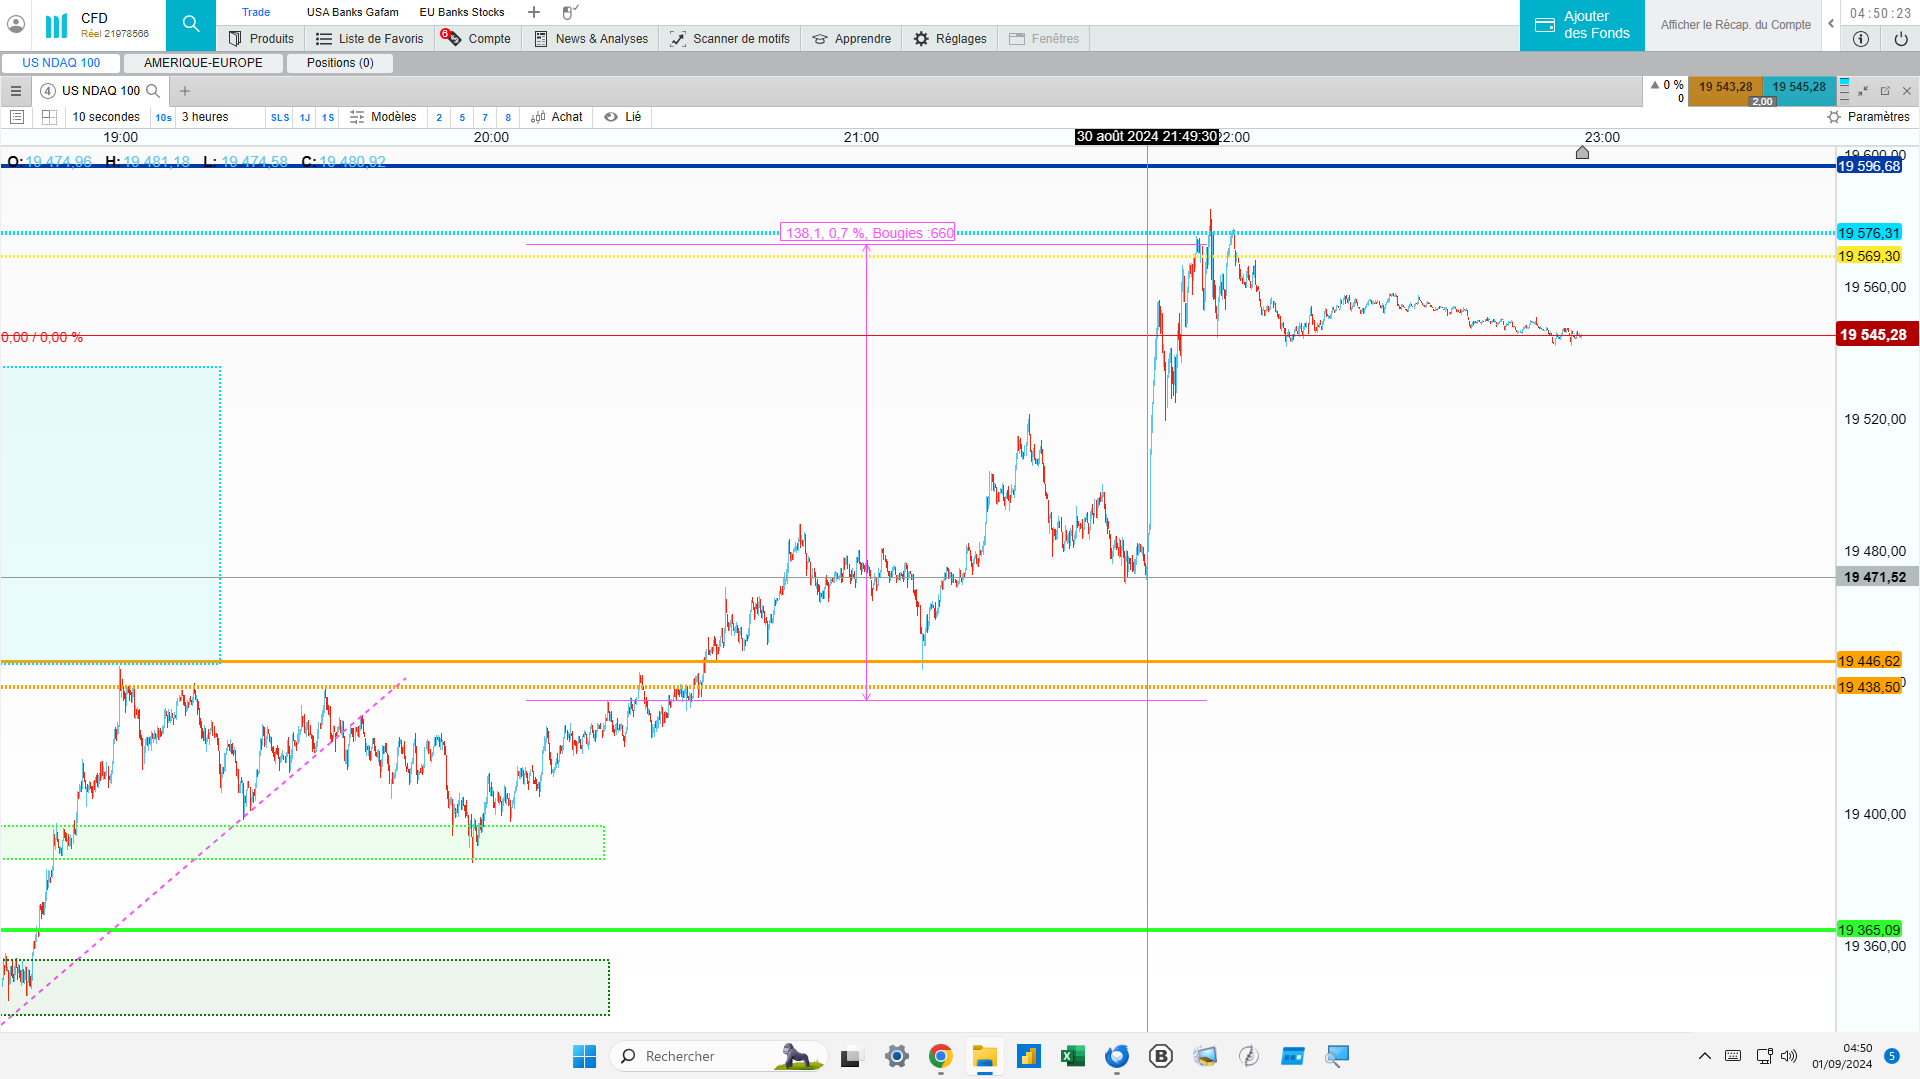Open chart Paramètres settings
This screenshot has width=1920, height=1079.
pos(1868,117)
